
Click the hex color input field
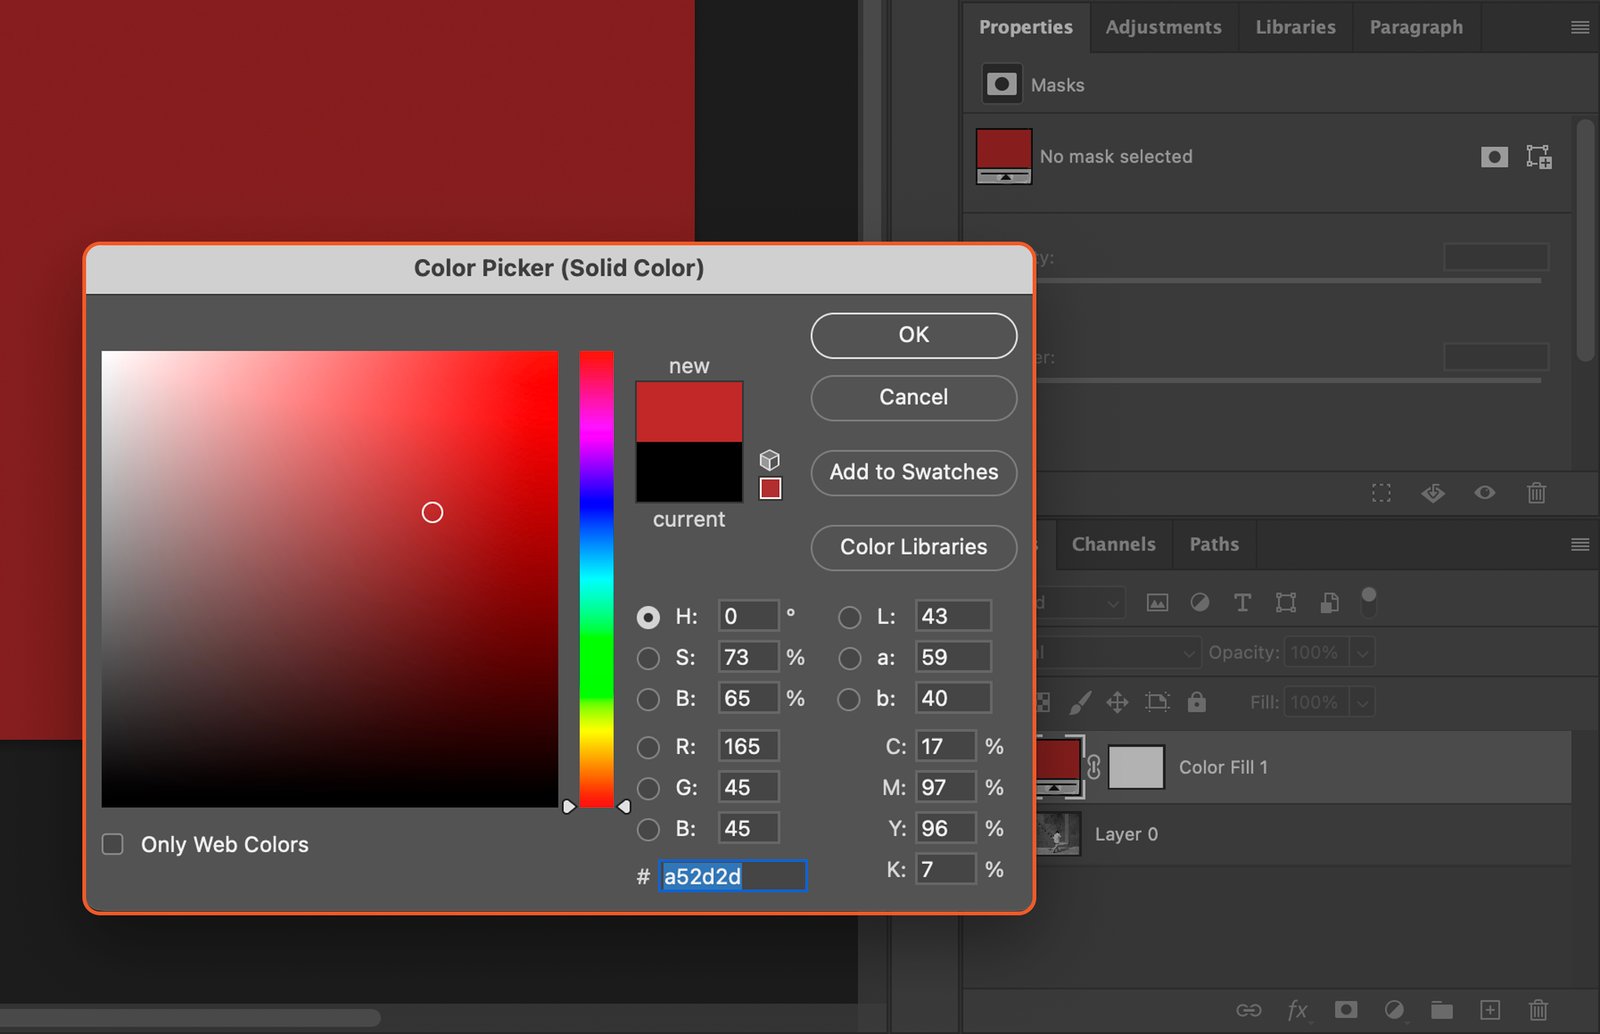point(732,877)
